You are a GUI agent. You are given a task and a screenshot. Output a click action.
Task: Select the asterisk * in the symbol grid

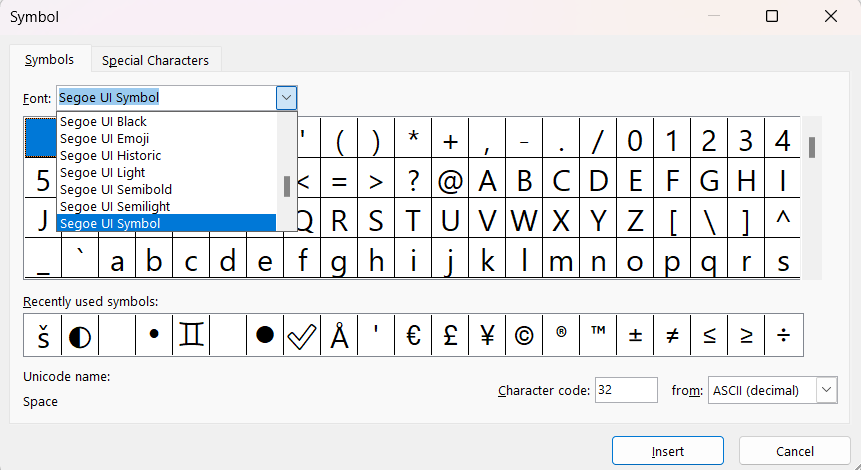413,138
